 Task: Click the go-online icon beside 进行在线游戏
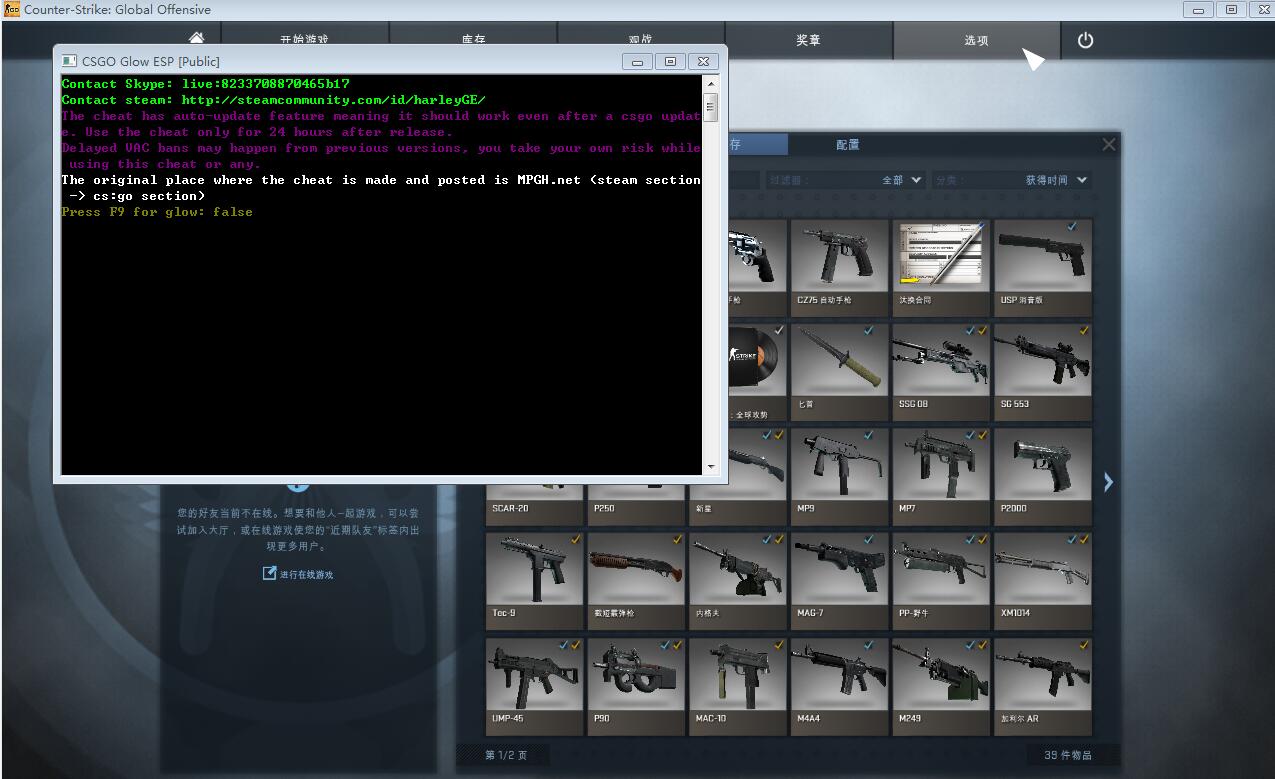point(269,573)
